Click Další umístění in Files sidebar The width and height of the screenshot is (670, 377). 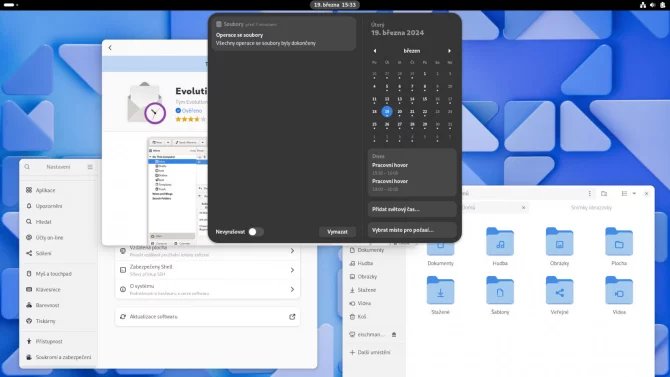click(374, 353)
